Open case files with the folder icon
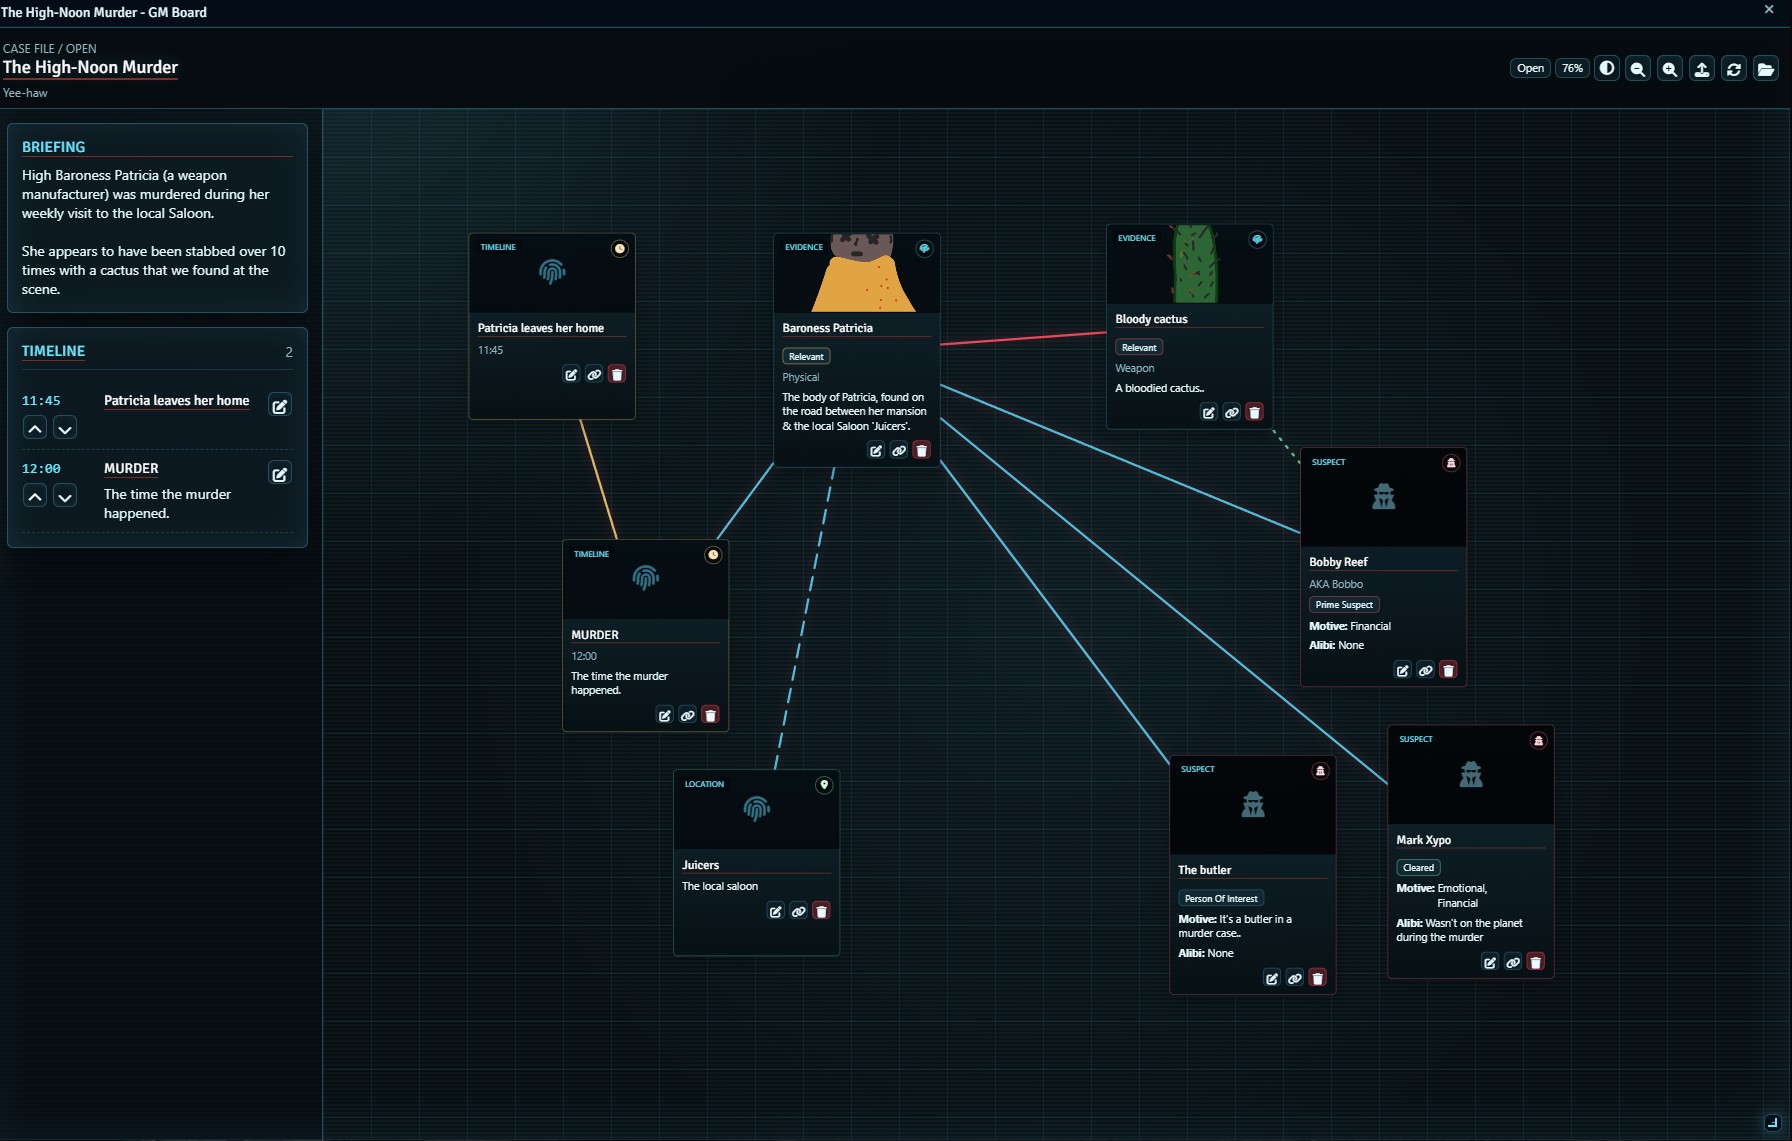This screenshot has width=1792, height=1141. tap(1766, 69)
